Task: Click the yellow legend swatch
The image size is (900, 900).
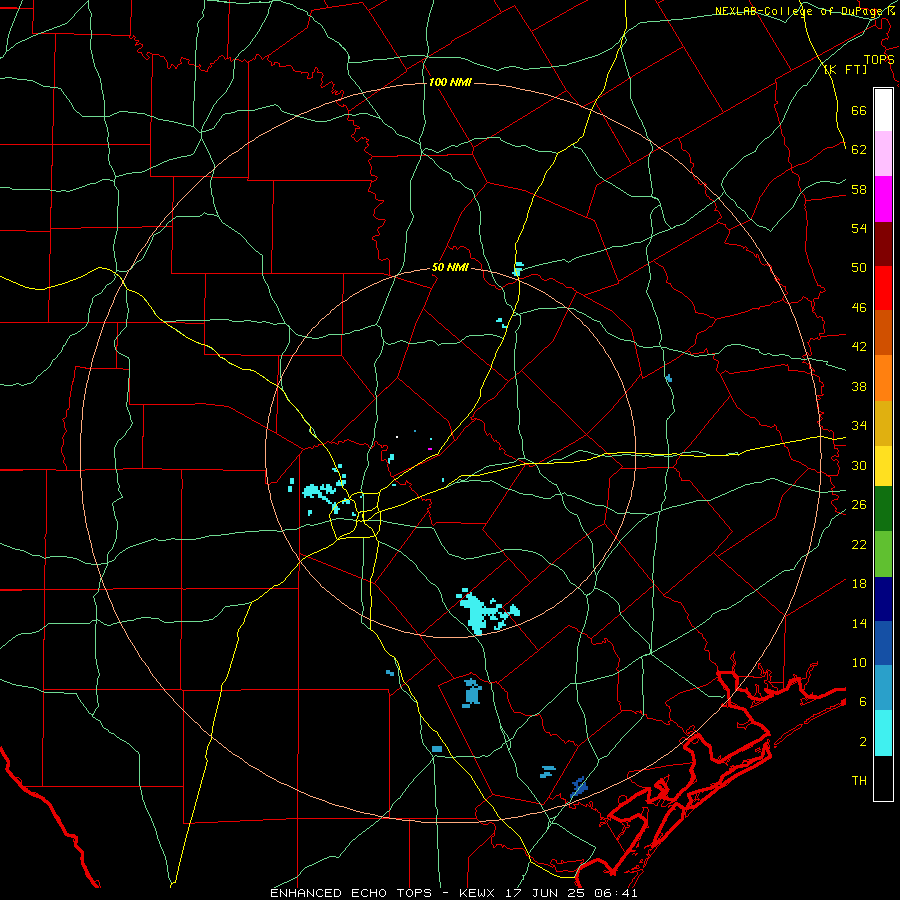Action: coord(883,466)
